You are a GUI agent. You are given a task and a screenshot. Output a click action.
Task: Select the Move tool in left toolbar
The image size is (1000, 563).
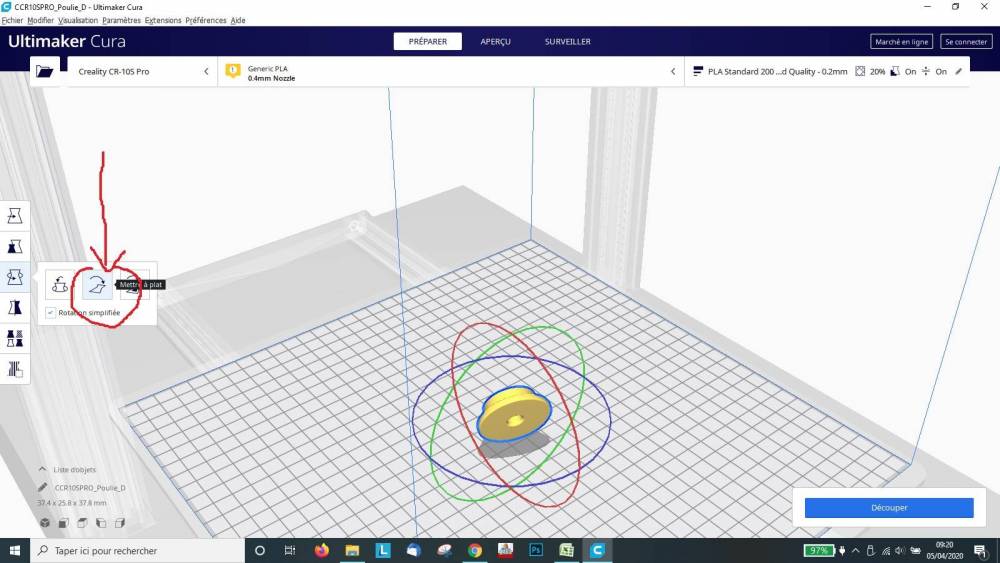pyautogui.click(x=15, y=216)
